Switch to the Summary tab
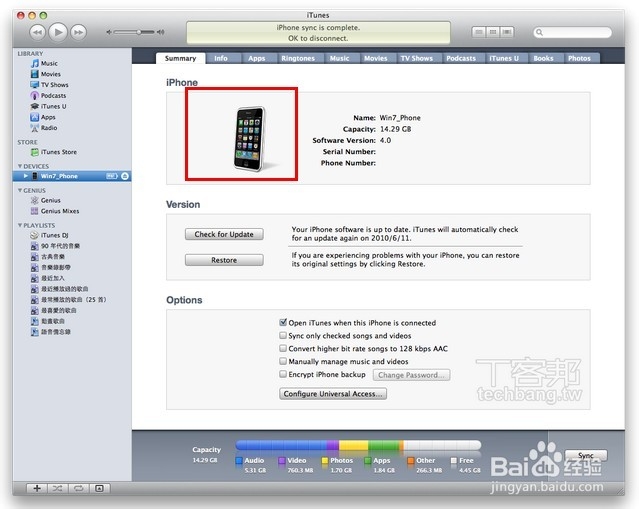 click(x=181, y=58)
